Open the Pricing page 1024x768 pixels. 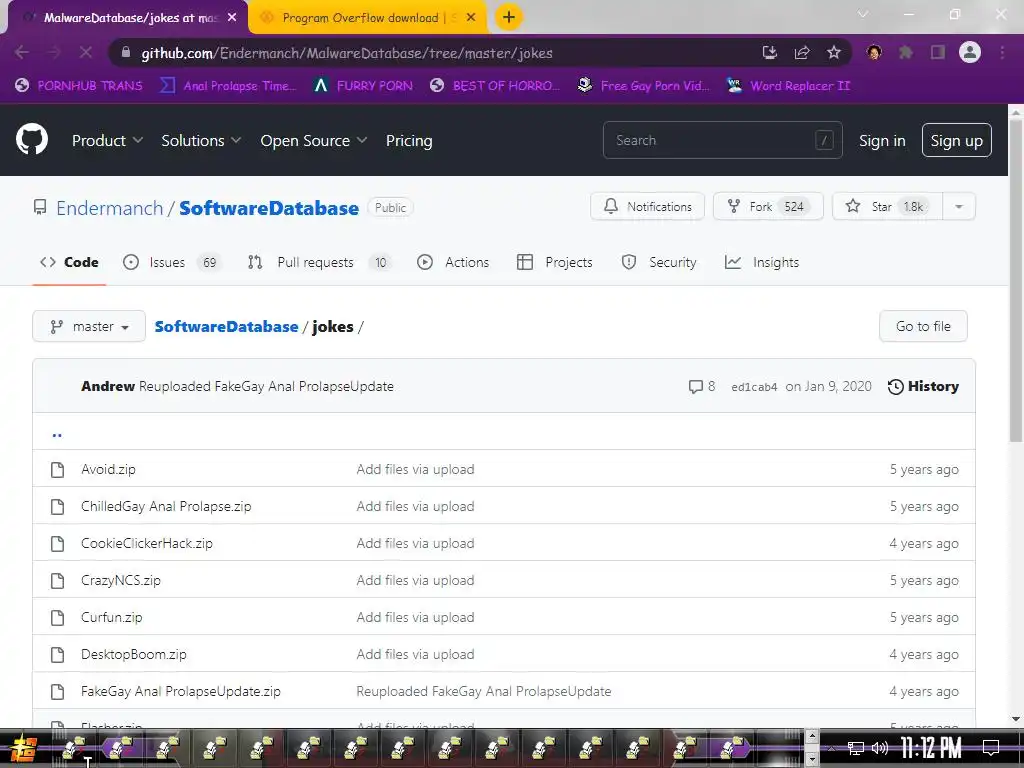(x=409, y=140)
